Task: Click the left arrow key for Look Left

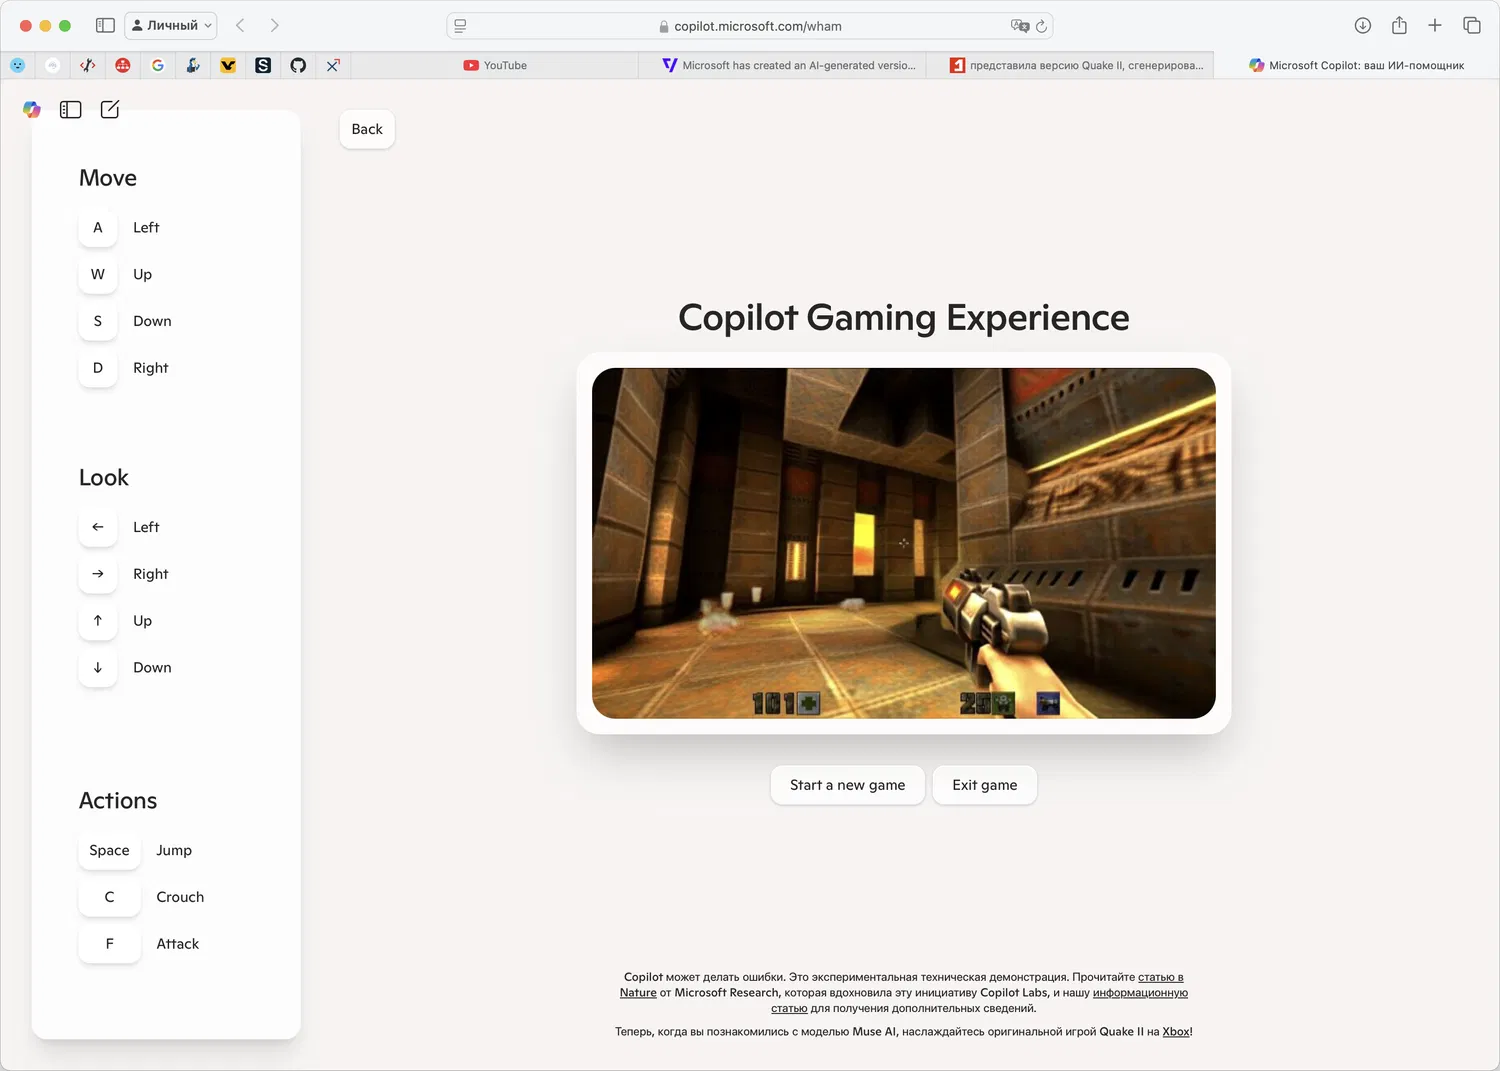Action: 98,527
